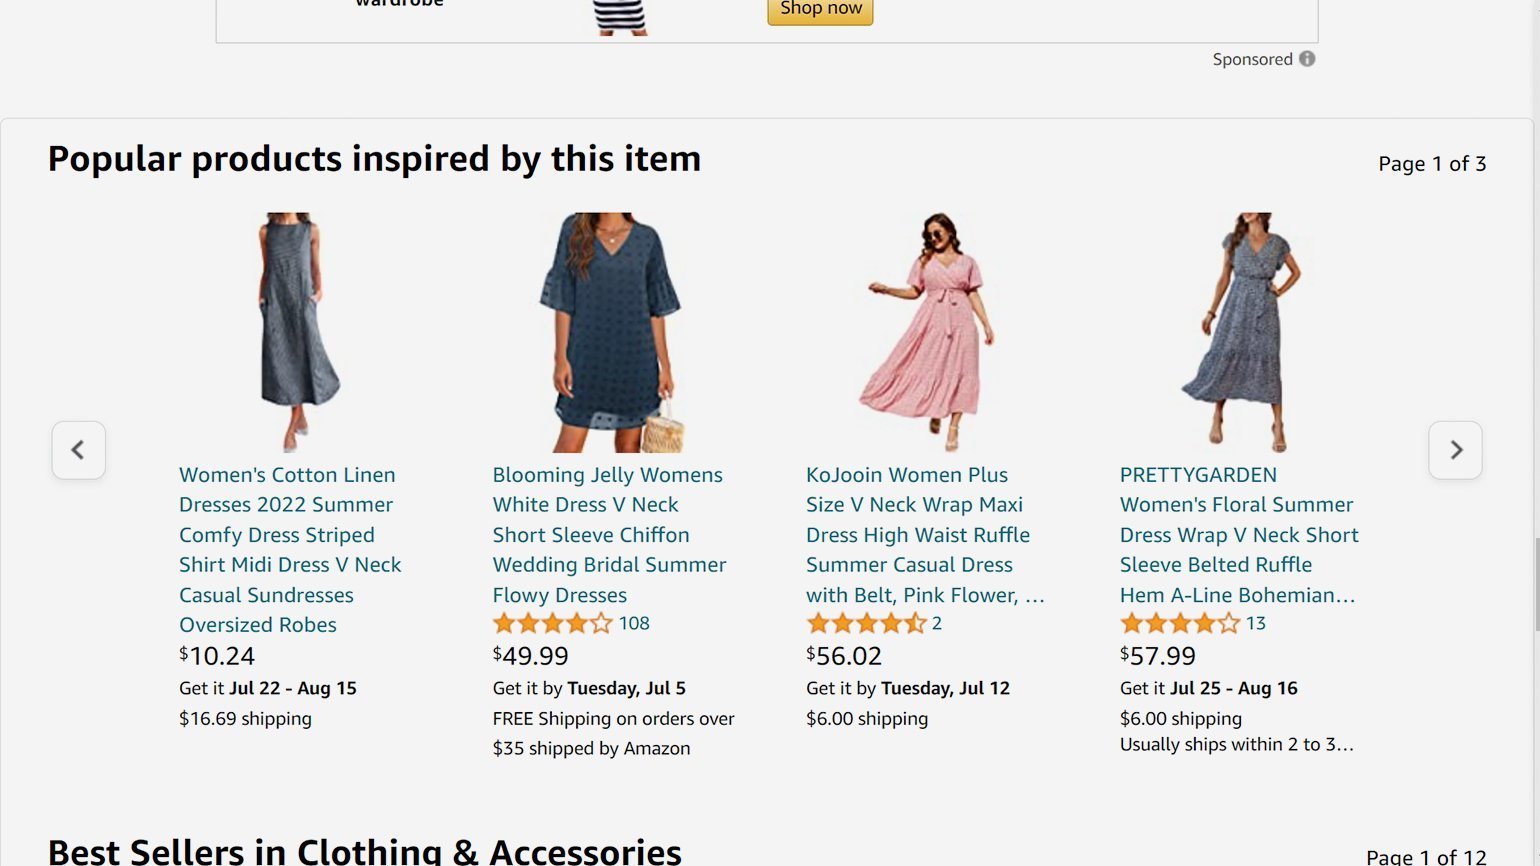The width and height of the screenshot is (1540, 866).
Task: Open the 13 reviews link
Action: point(1256,624)
